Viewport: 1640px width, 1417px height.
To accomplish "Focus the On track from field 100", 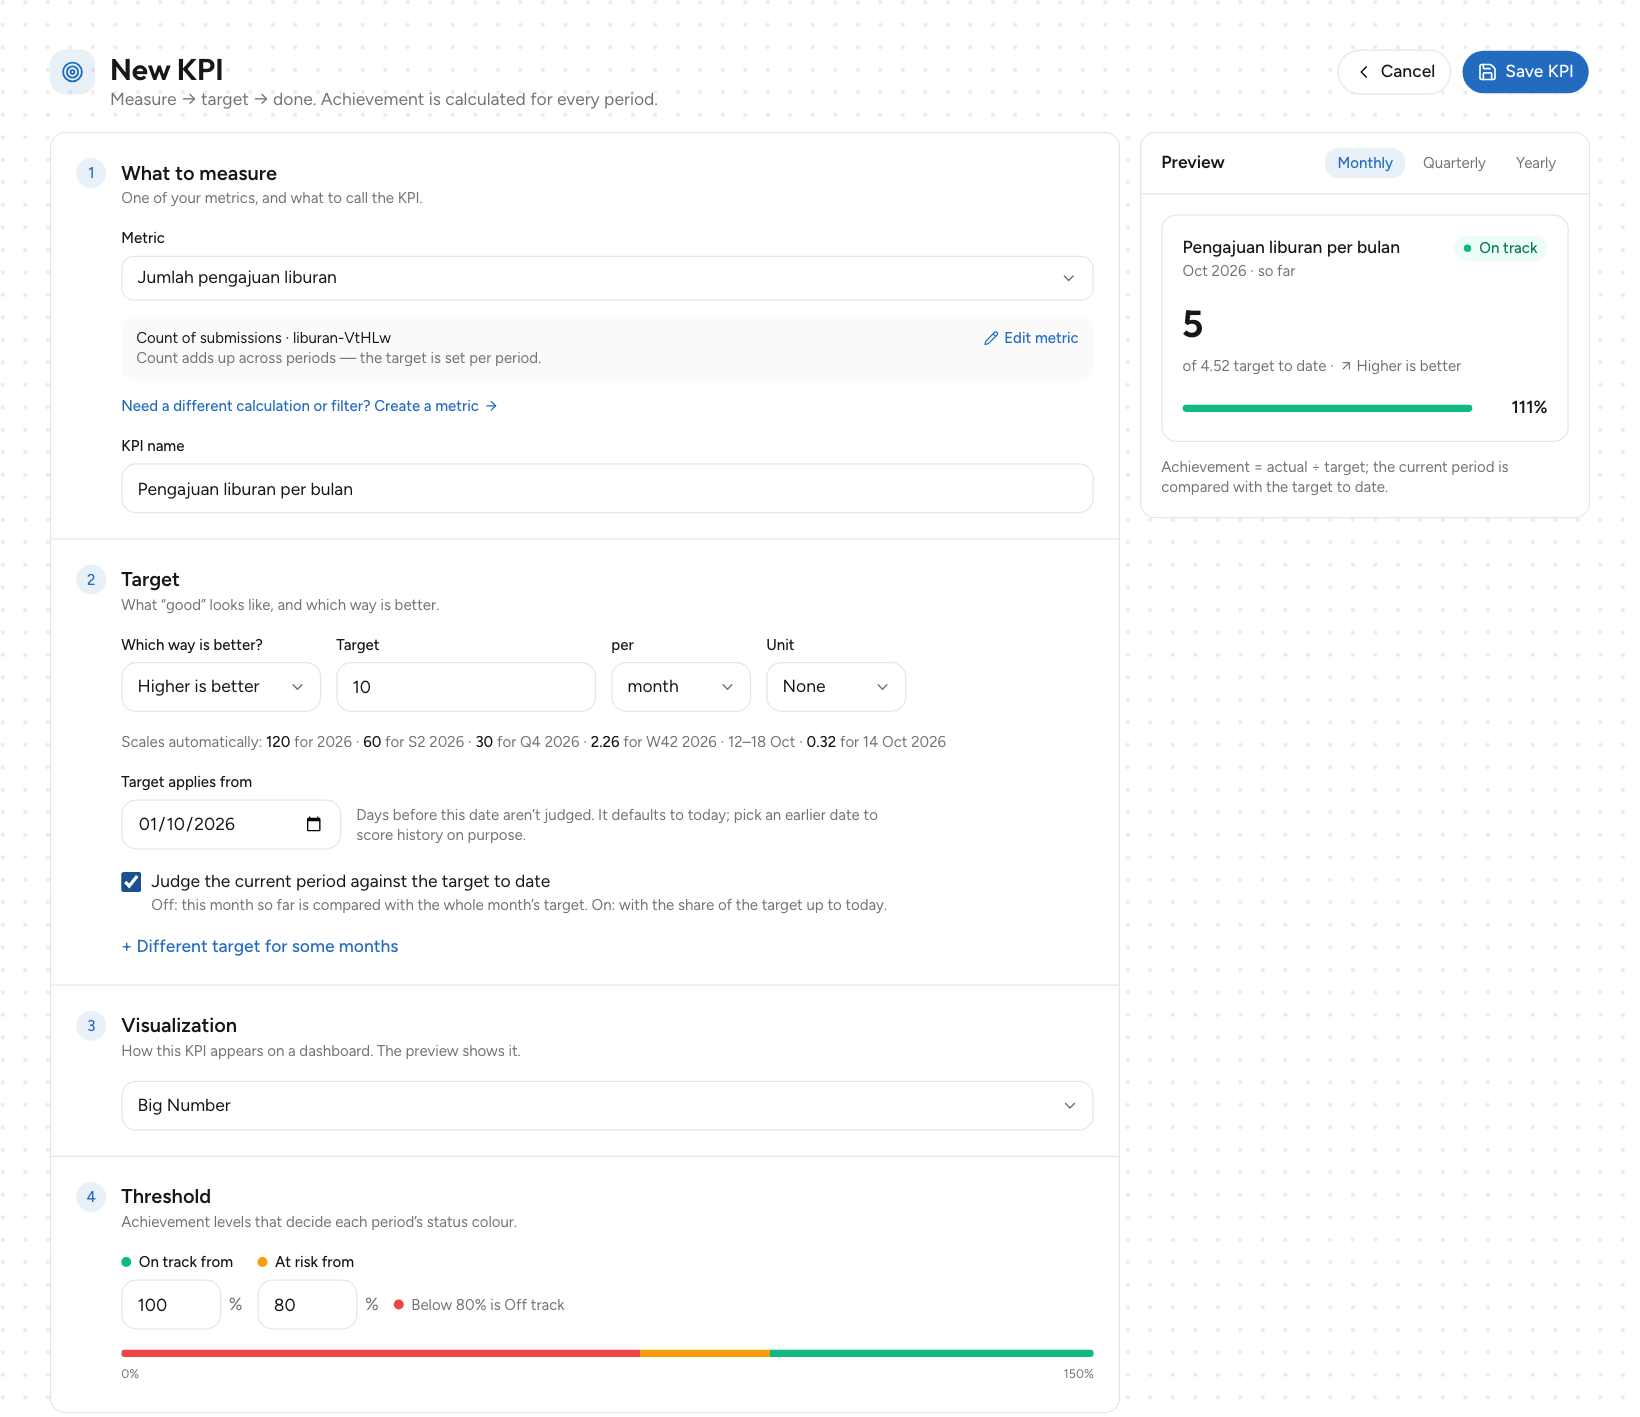I will pos(171,1305).
